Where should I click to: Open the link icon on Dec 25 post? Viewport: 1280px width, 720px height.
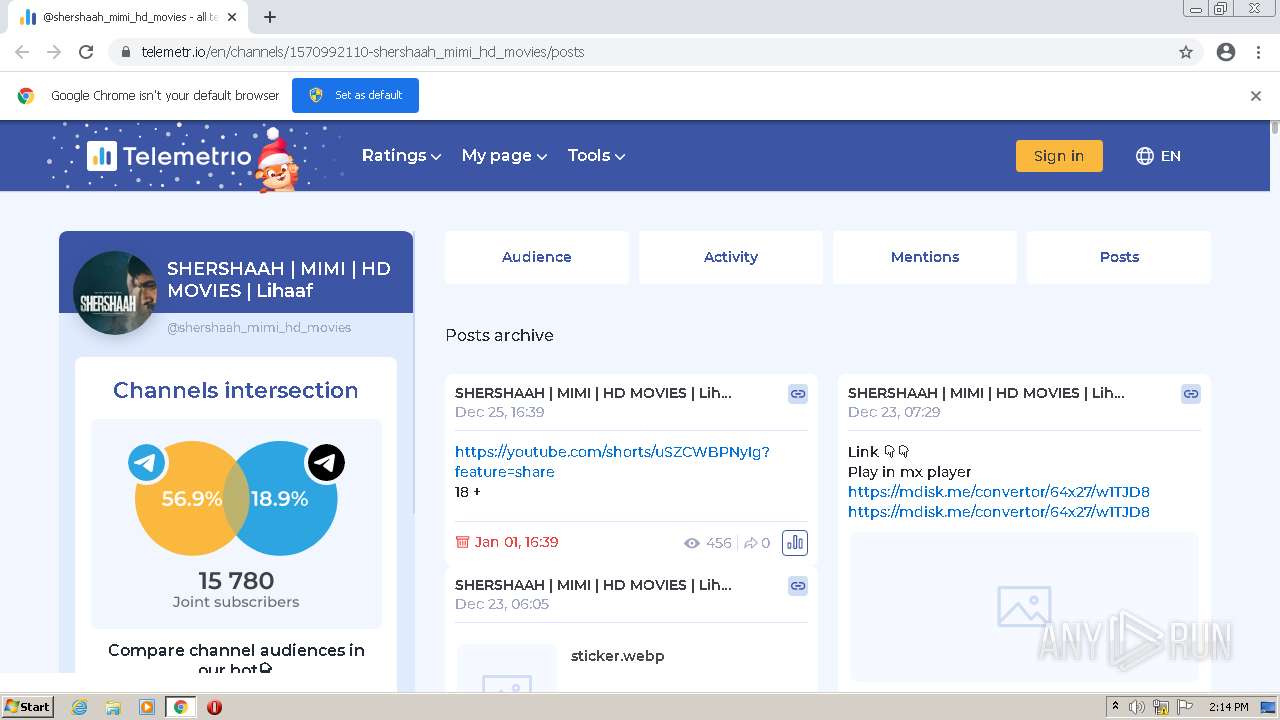798,394
